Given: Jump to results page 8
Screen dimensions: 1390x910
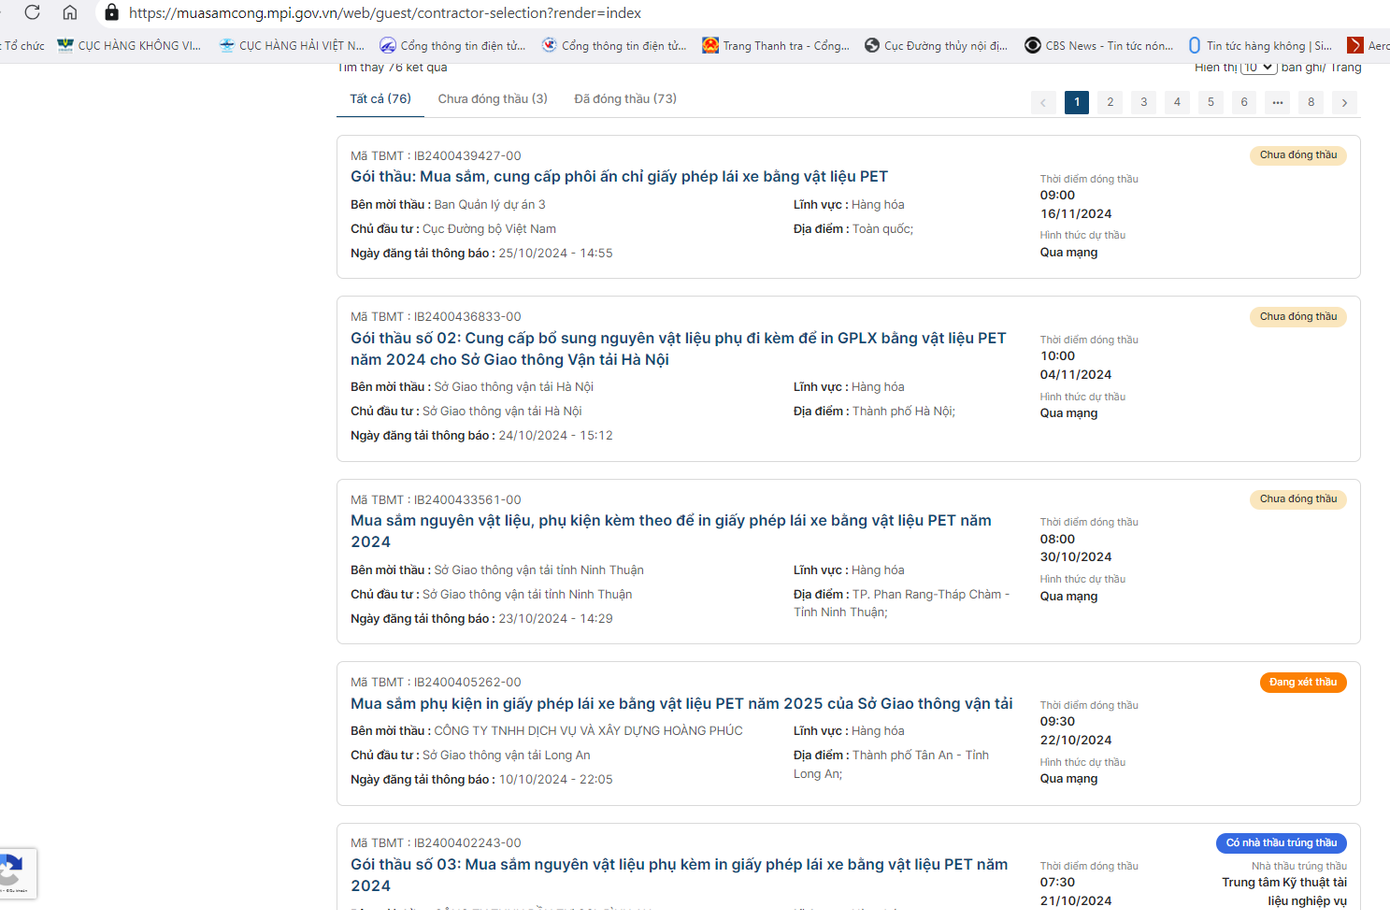Looking at the screenshot, I should coord(1310,102).
